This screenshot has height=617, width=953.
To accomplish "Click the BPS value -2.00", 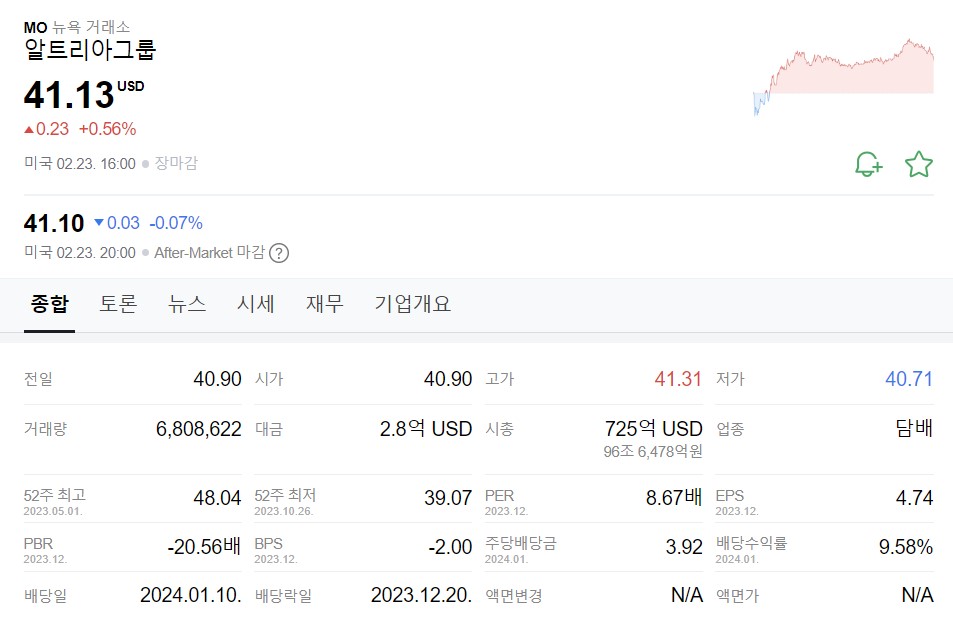I will tap(450, 546).
